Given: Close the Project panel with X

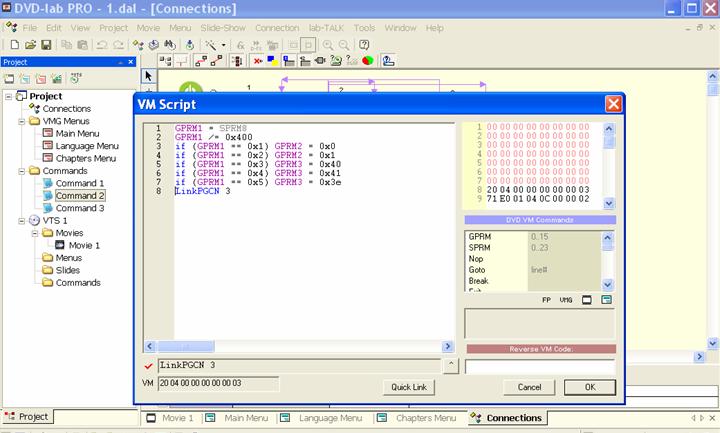Looking at the screenshot, I should [130, 62].
